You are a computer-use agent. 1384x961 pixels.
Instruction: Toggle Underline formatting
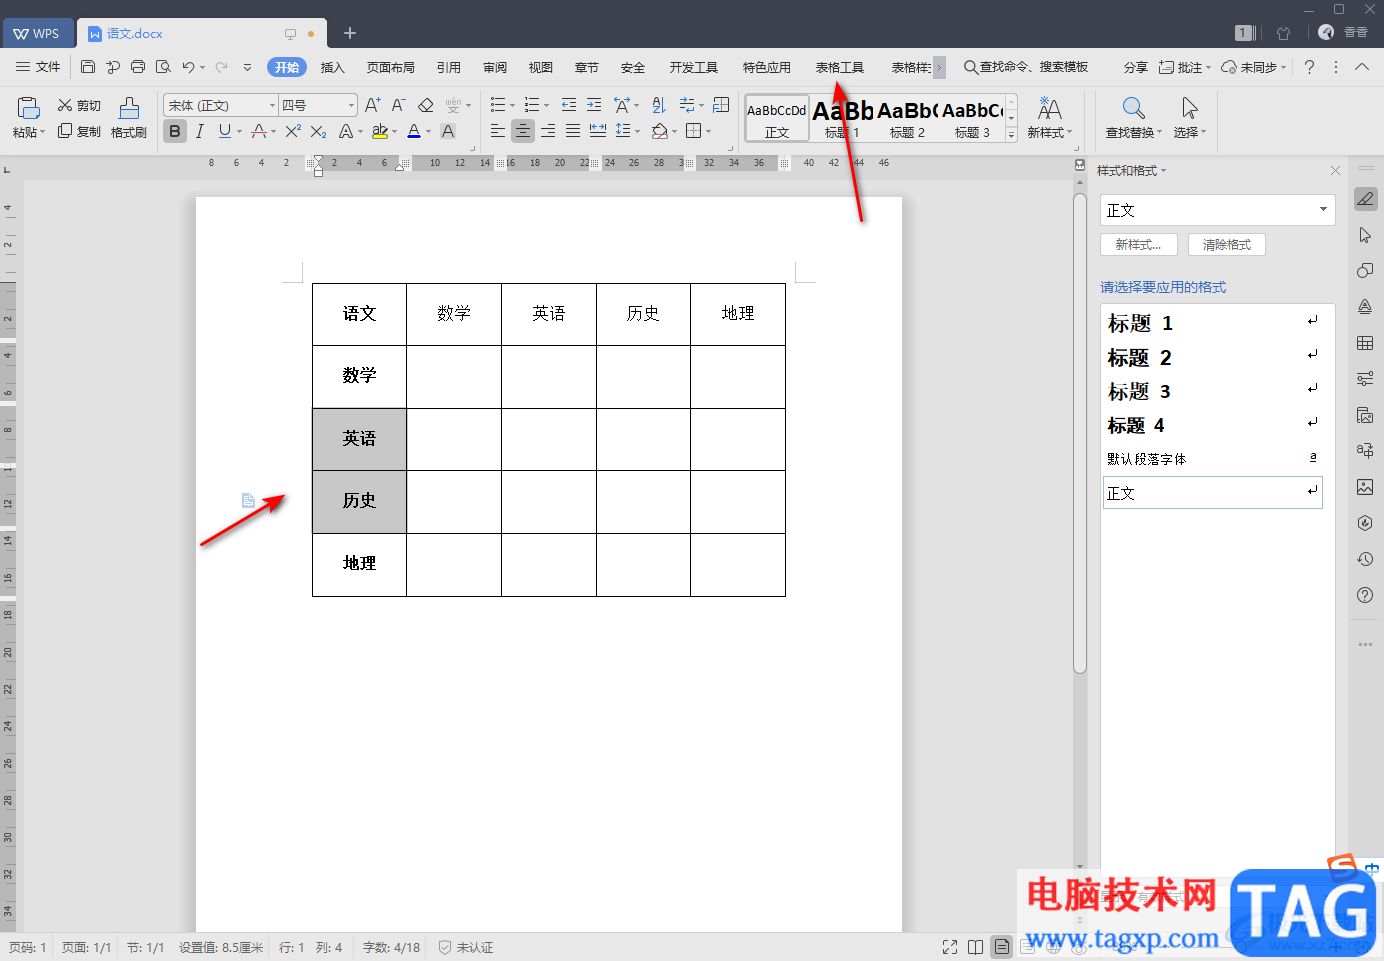[x=225, y=131]
